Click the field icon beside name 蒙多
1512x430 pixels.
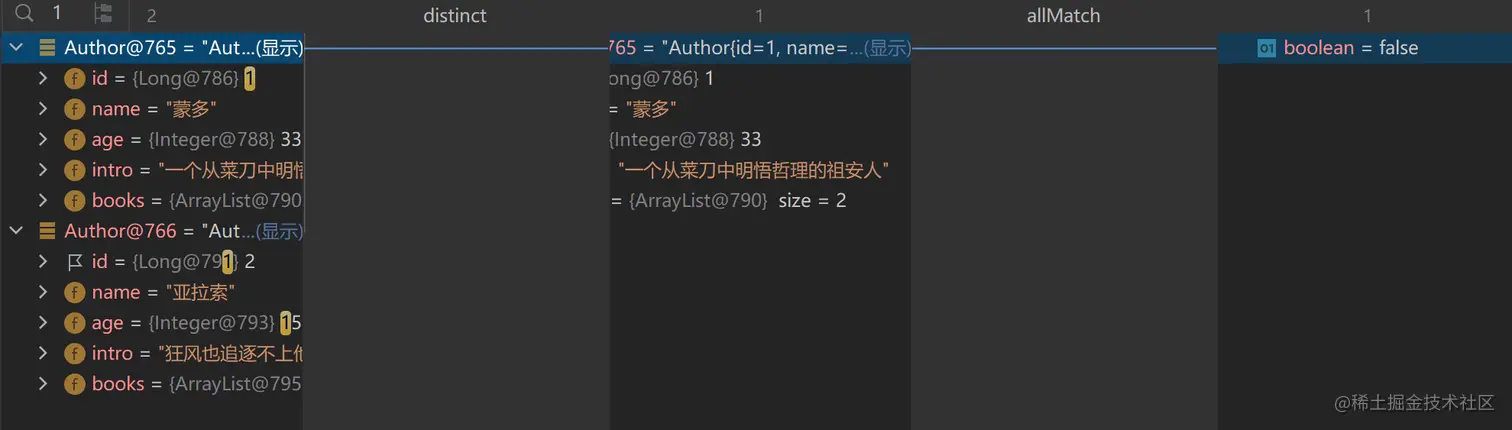[x=74, y=109]
